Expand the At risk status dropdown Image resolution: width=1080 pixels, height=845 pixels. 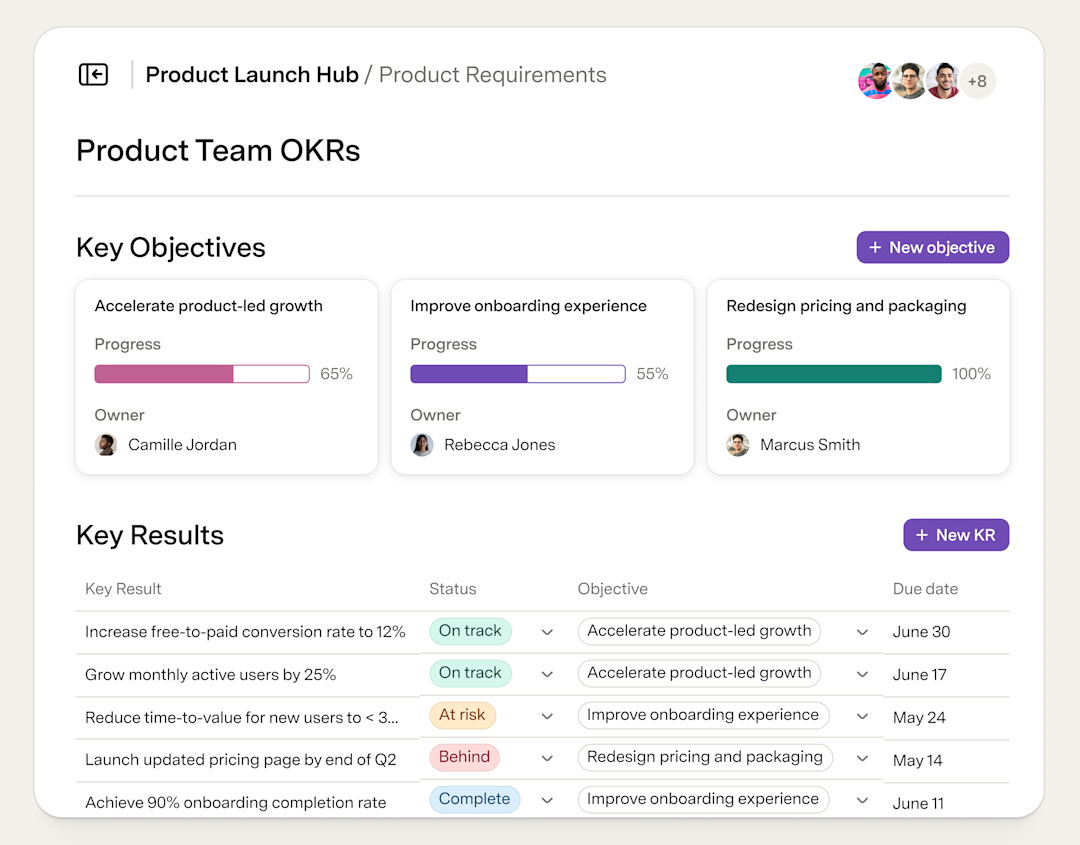pyautogui.click(x=547, y=716)
